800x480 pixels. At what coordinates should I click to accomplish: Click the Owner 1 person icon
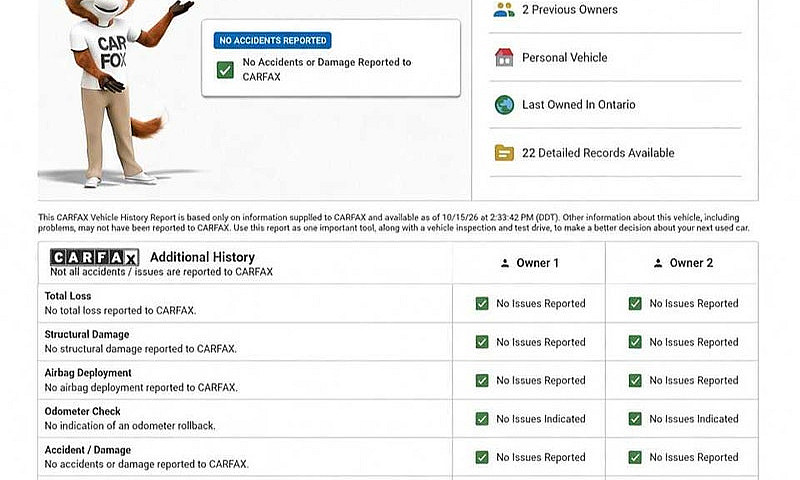coord(505,263)
